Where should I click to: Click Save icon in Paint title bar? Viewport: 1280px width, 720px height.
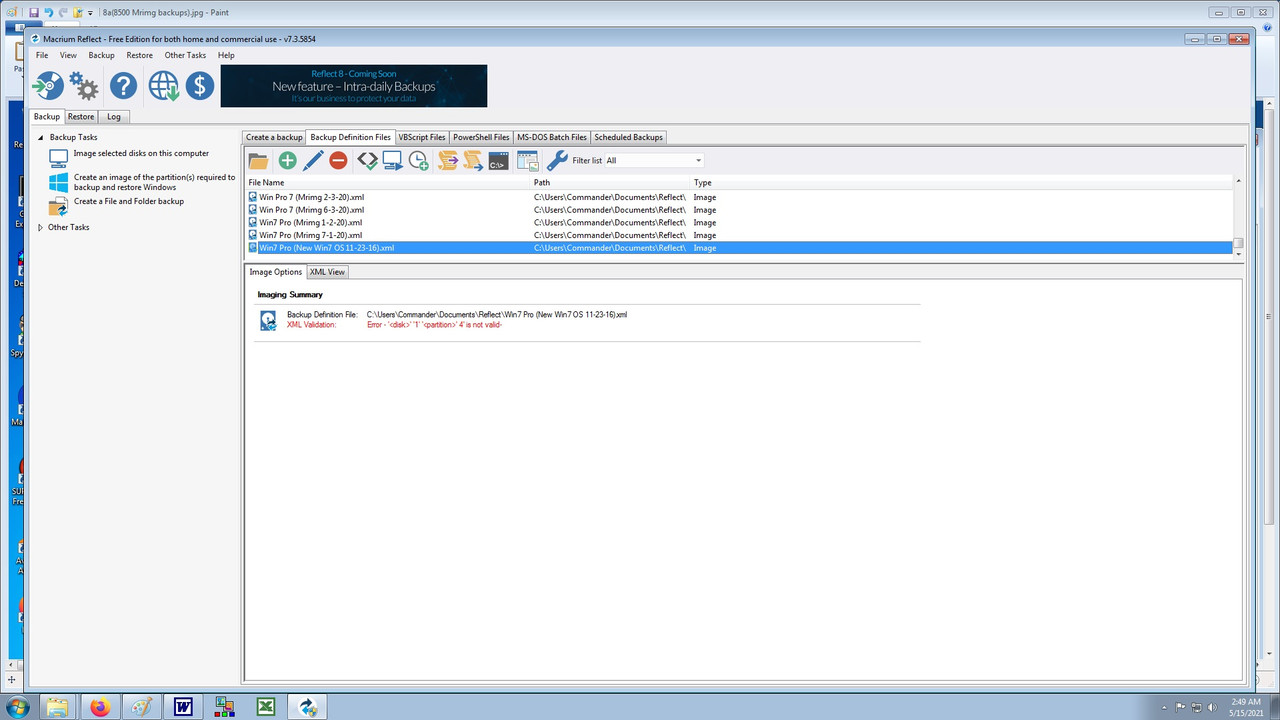click(x=33, y=12)
